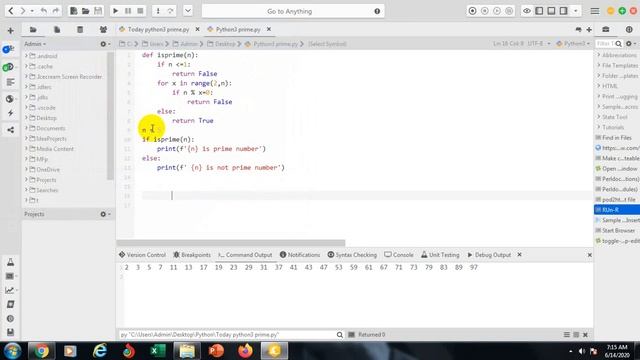Toggle Focus Mode eye icon
Viewport: 640px width, 360px height.
[527, 11]
